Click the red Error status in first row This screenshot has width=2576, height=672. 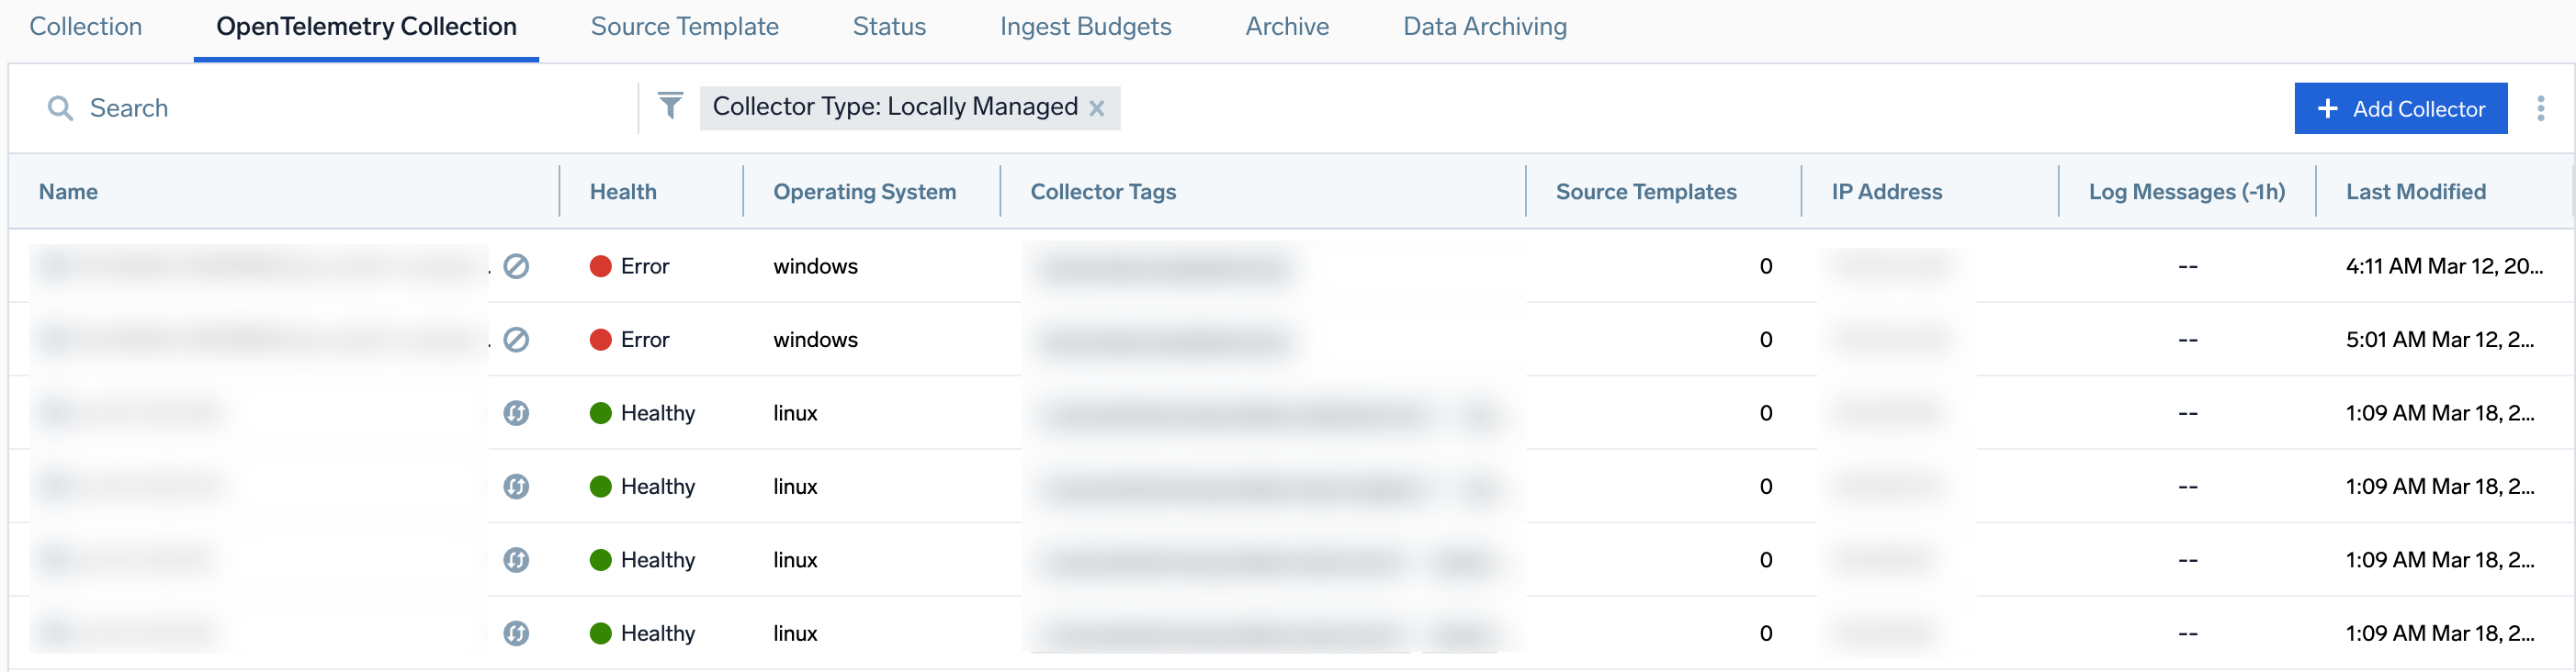630,266
